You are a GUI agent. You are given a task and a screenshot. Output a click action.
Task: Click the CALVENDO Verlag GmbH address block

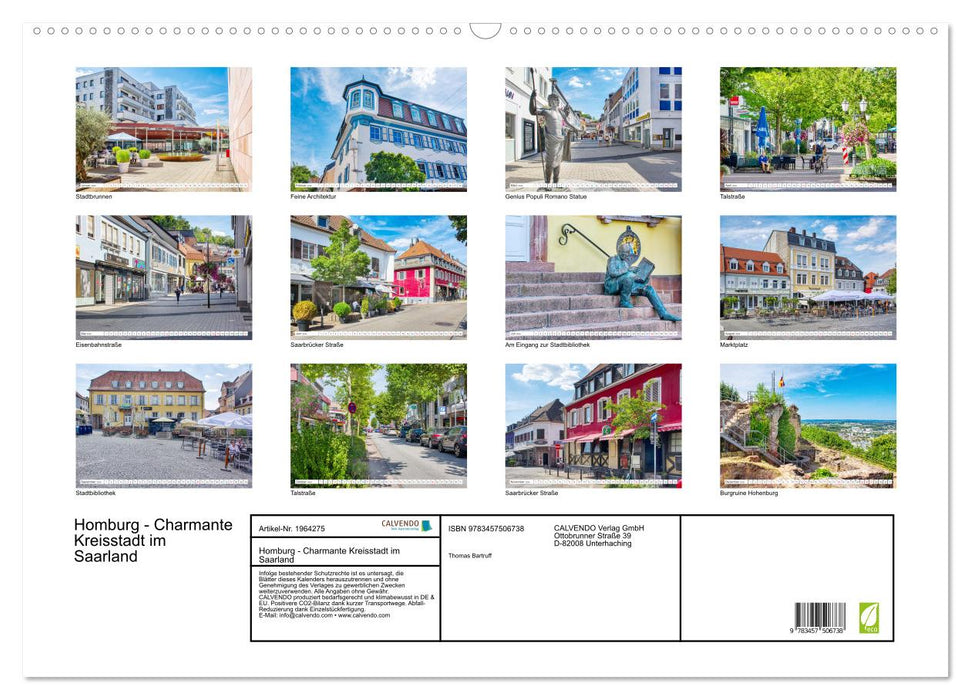pos(600,535)
